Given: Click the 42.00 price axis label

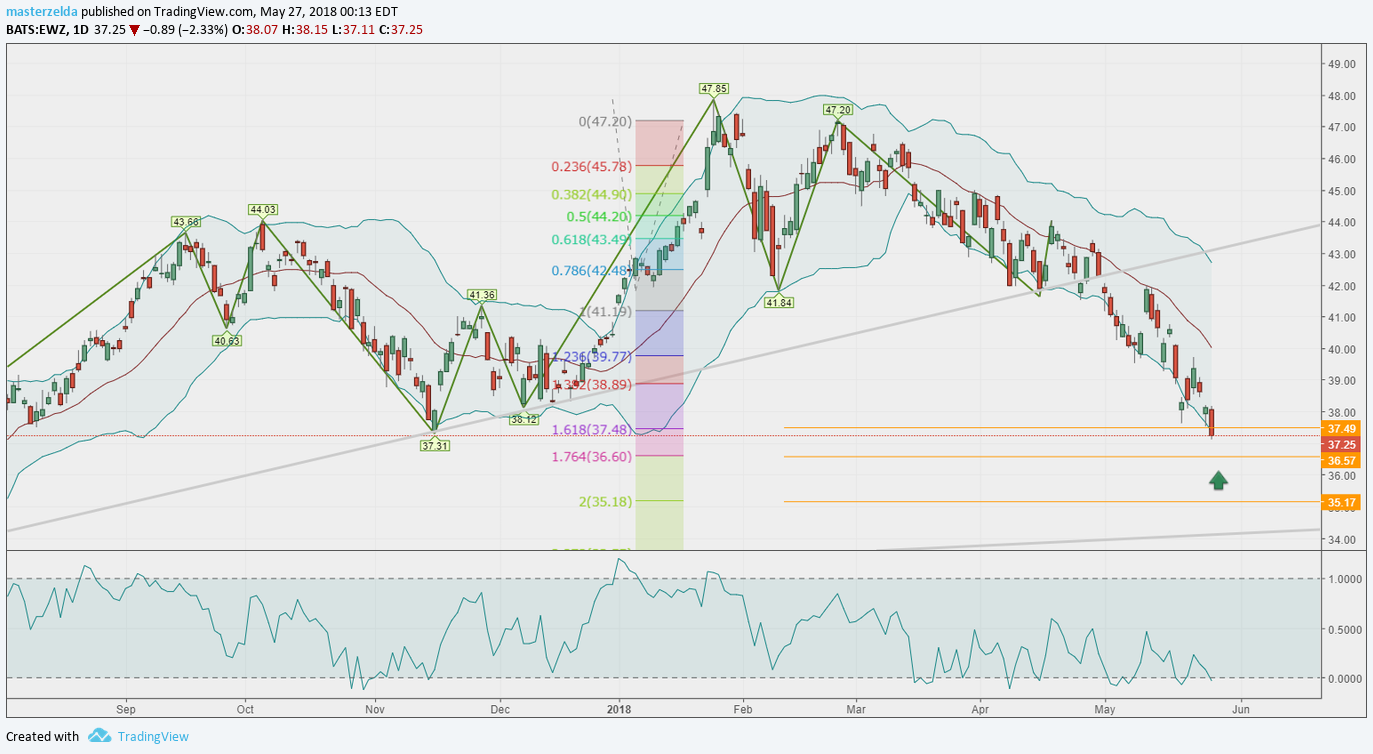Looking at the screenshot, I should pyautogui.click(x=1340, y=286).
